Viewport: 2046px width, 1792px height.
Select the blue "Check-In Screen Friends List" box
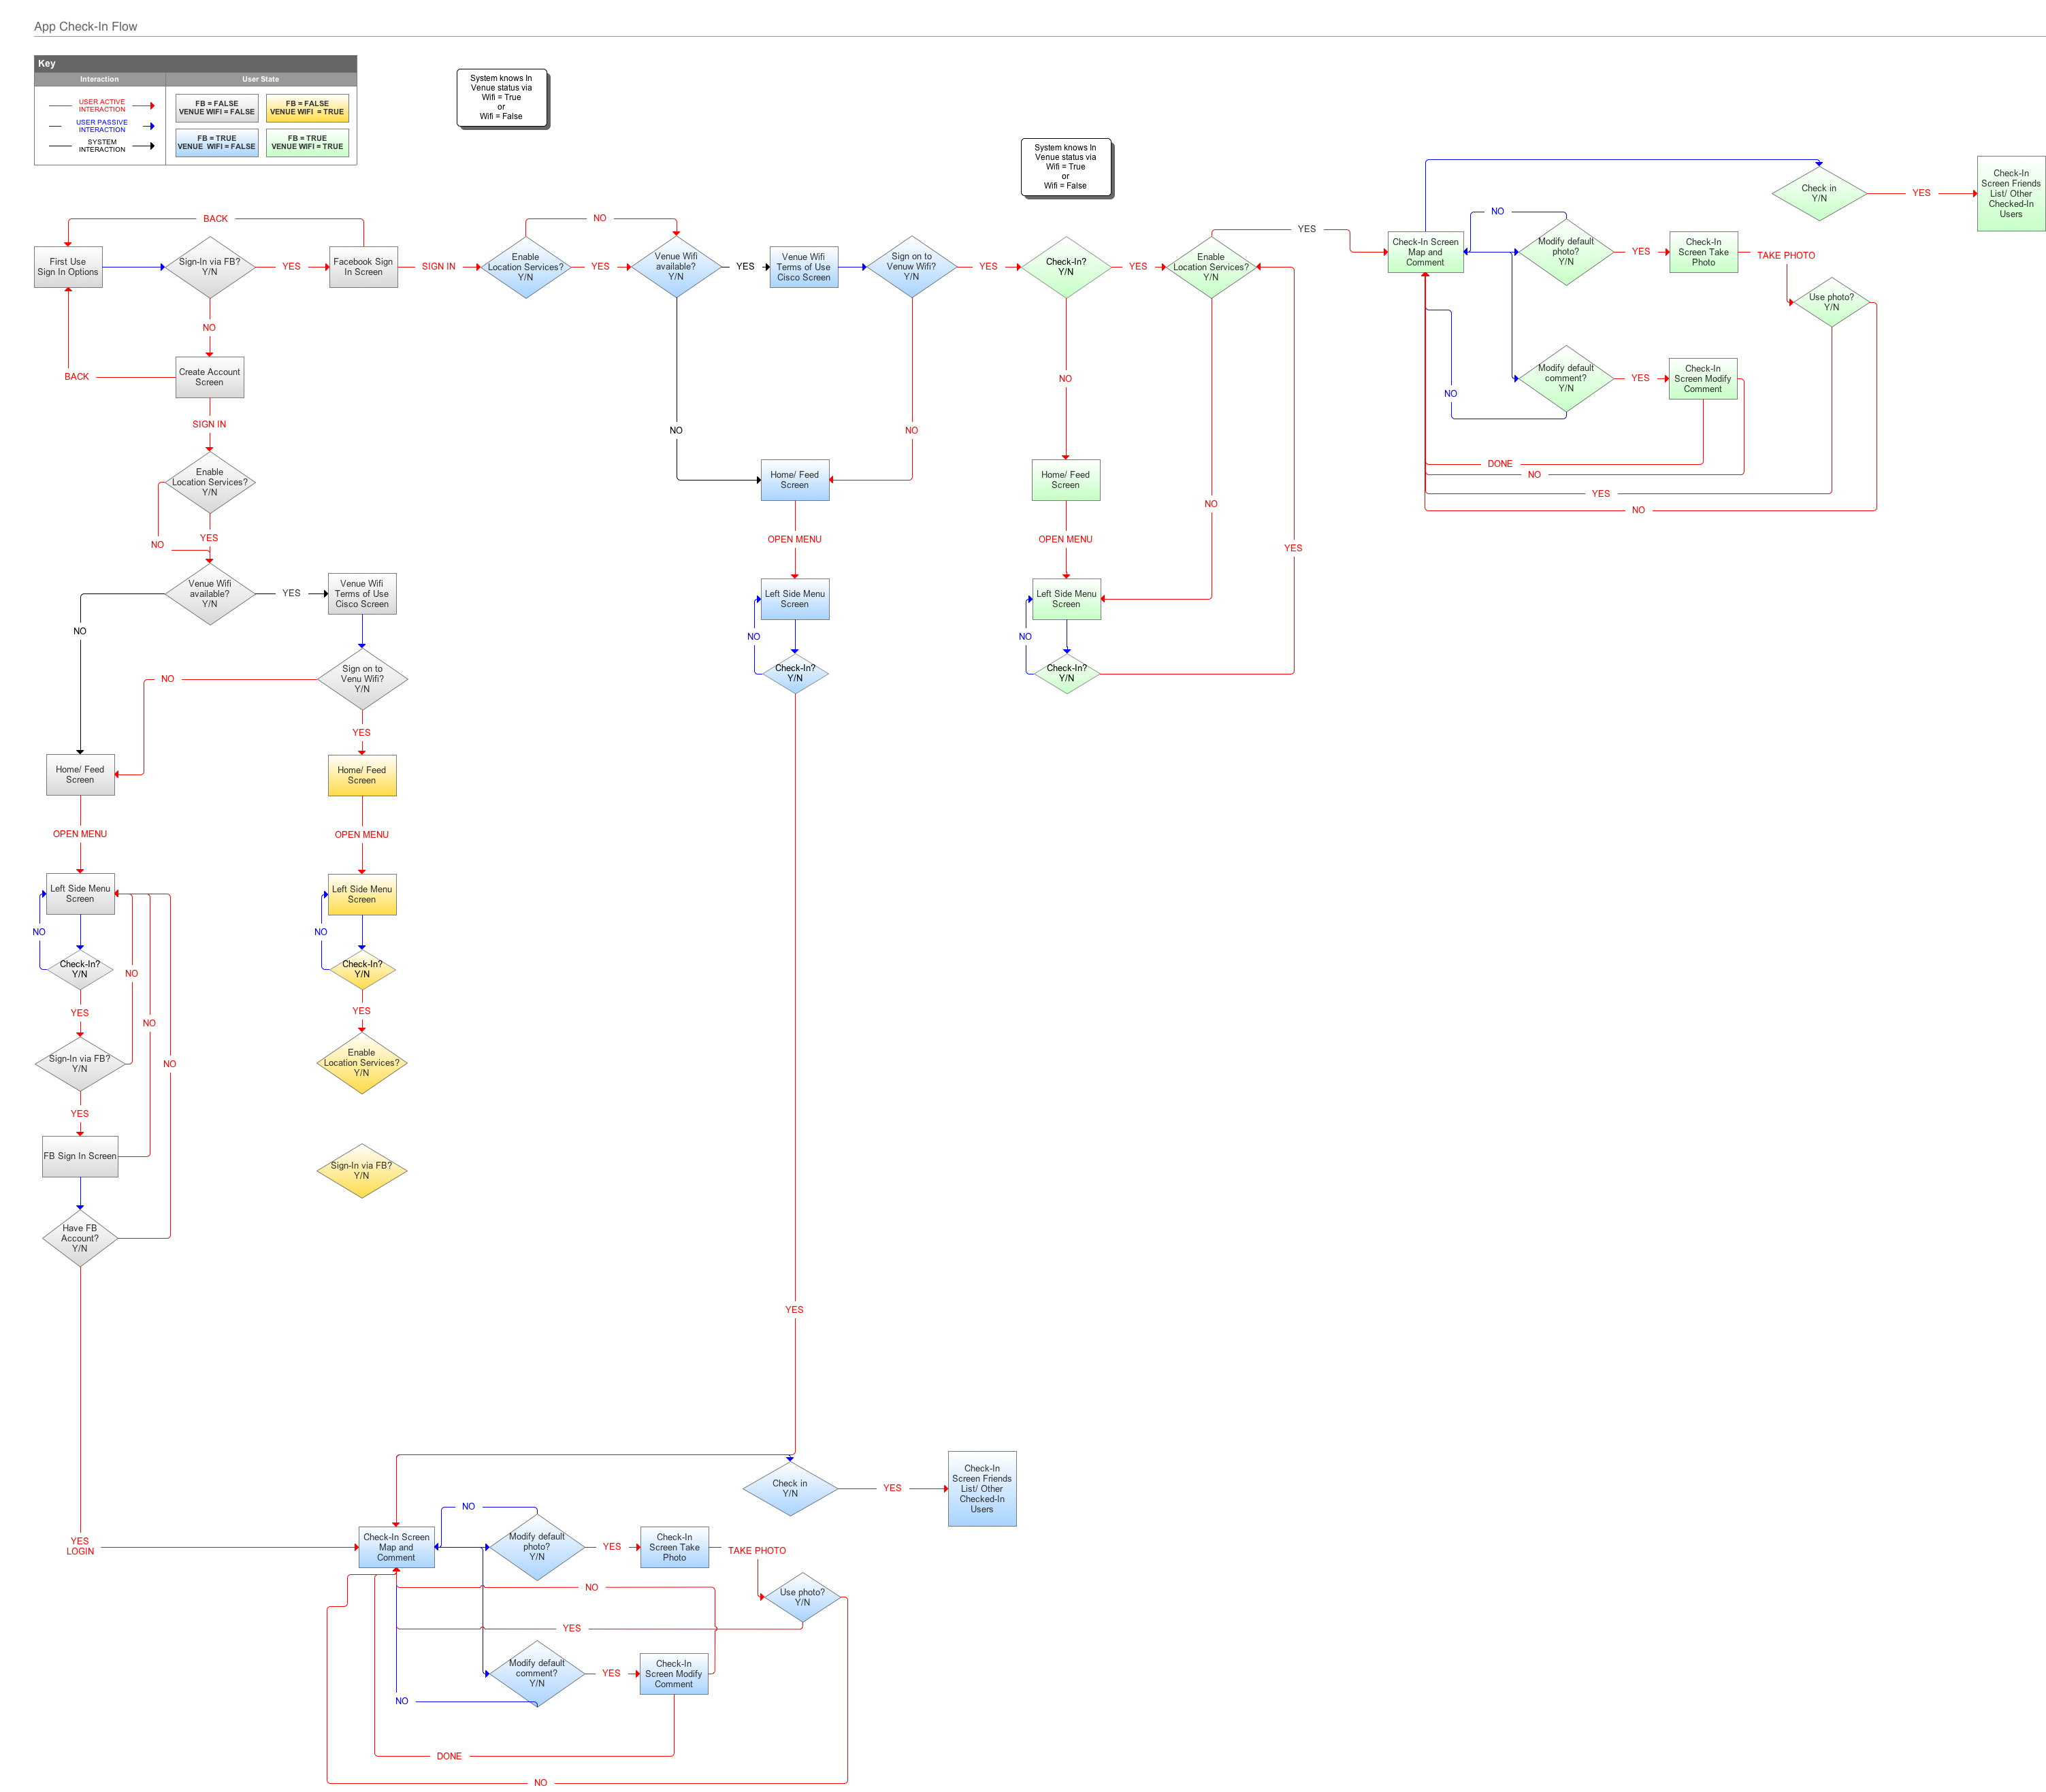(x=982, y=1489)
